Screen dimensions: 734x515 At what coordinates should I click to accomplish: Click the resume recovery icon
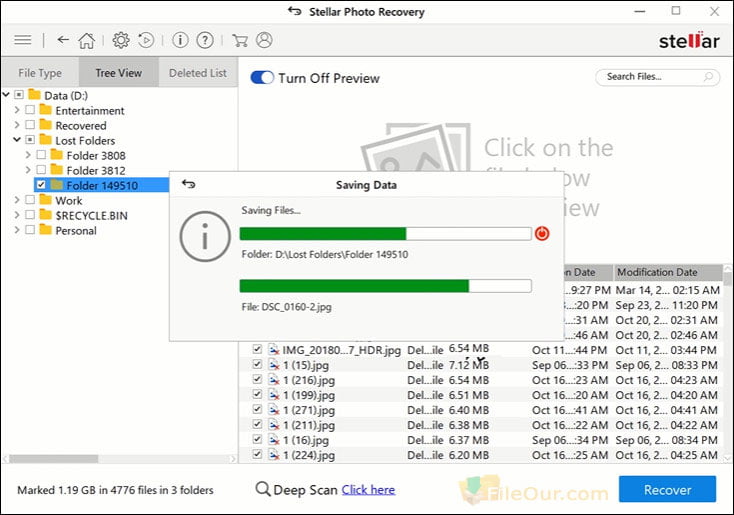146,40
